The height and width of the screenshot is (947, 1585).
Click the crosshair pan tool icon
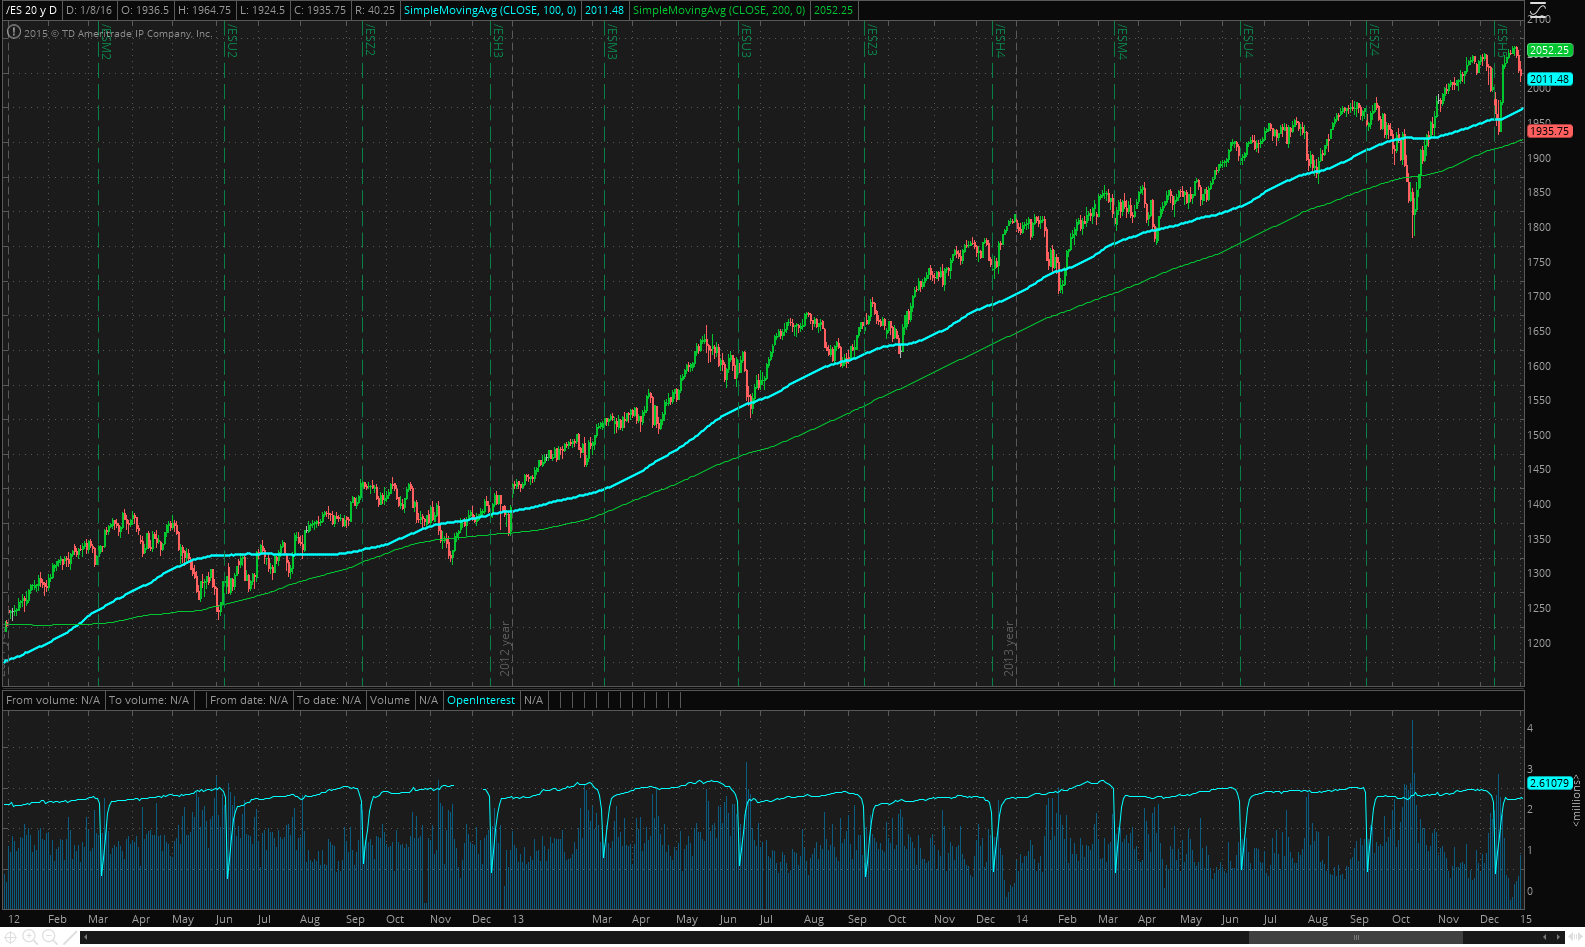pyautogui.click(x=11, y=937)
